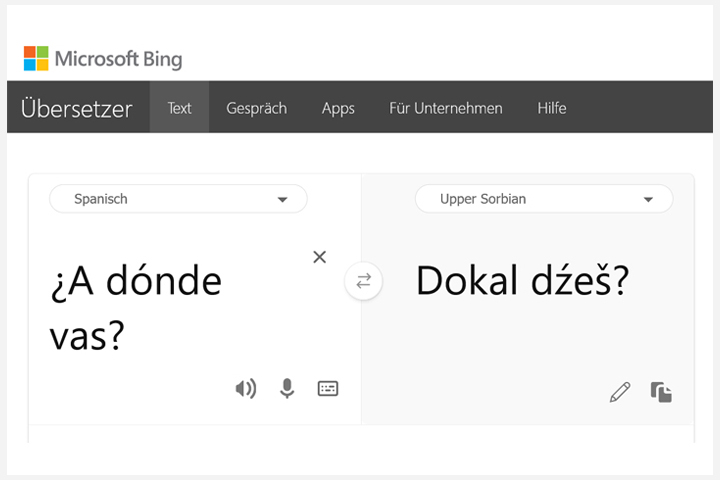720x480 pixels.
Task: Click the pencil edit translation icon
Action: (620, 392)
